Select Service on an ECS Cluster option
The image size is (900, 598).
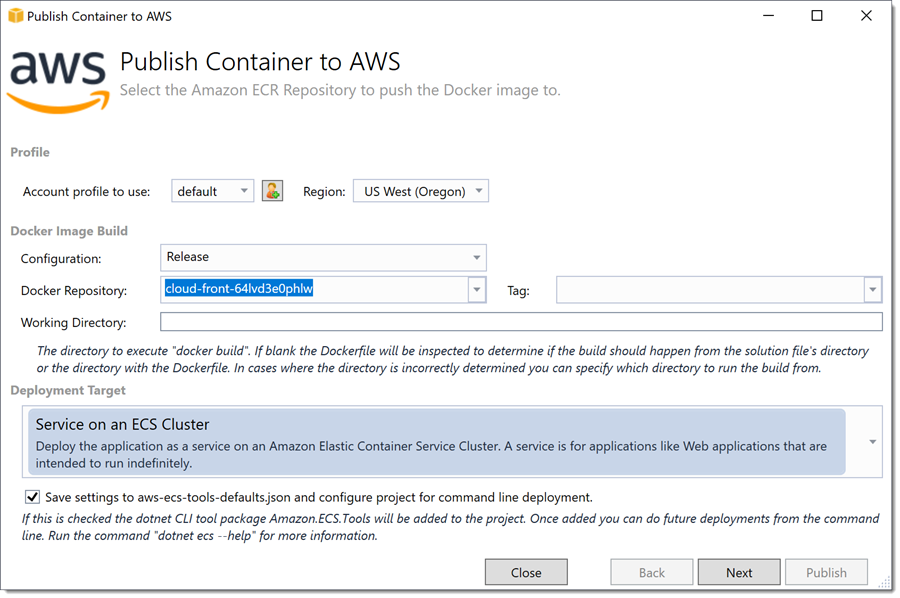(x=437, y=442)
